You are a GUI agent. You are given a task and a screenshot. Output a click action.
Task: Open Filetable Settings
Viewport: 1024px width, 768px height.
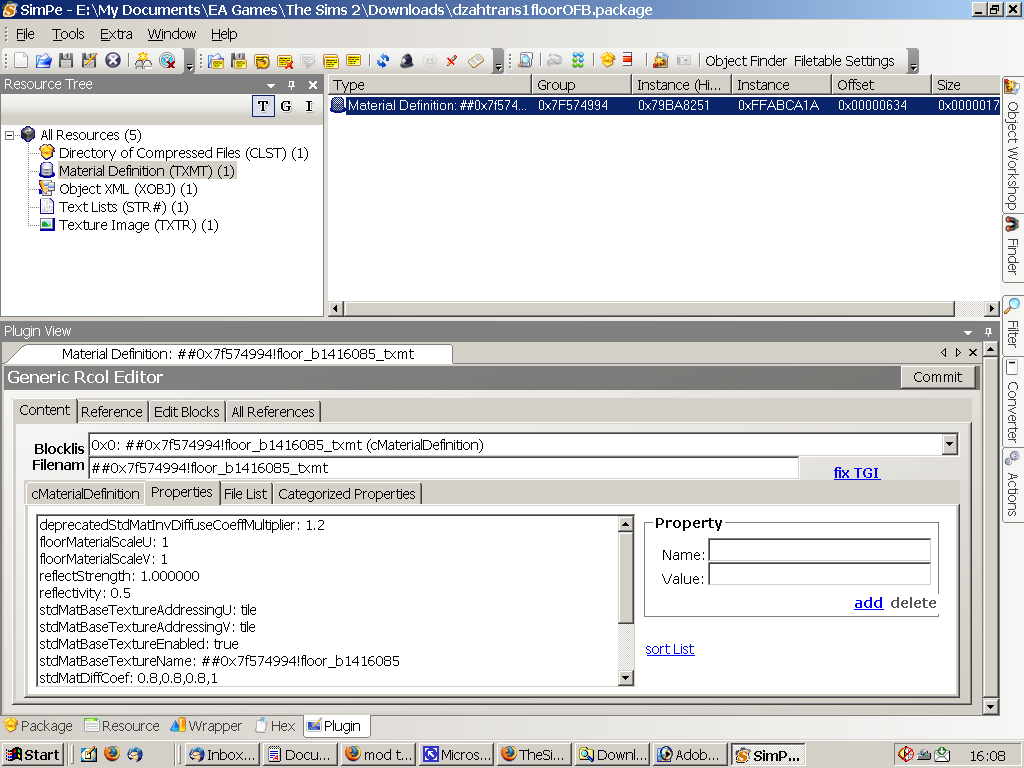[x=844, y=61]
